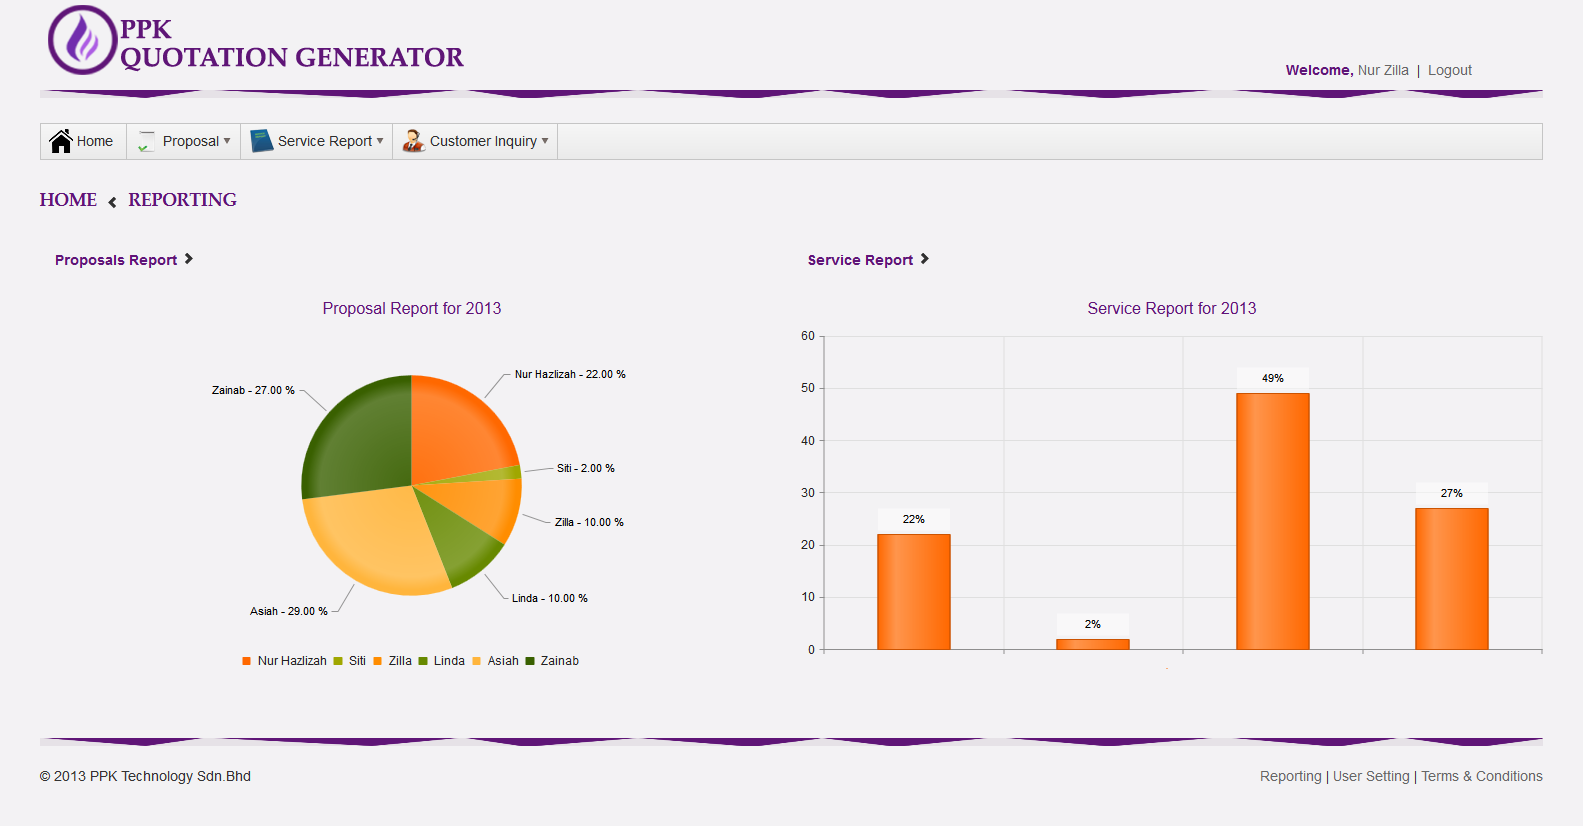Open Terms & Conditions footer link
Viewport: 1583px width, 826px height.
1481,776
